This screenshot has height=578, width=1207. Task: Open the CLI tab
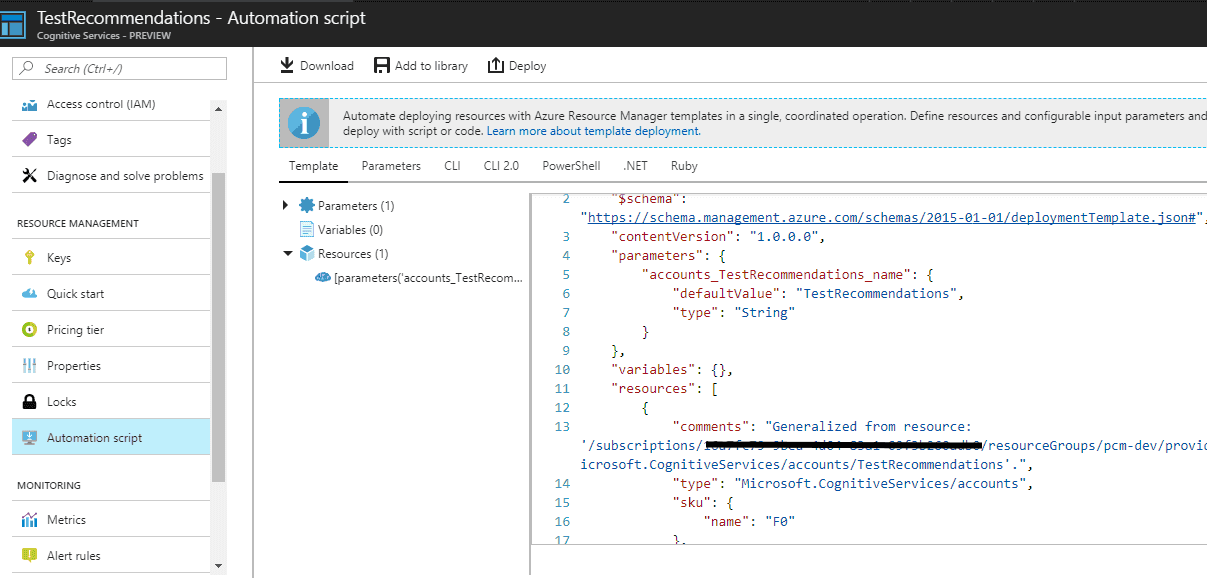tap(452, 166)
